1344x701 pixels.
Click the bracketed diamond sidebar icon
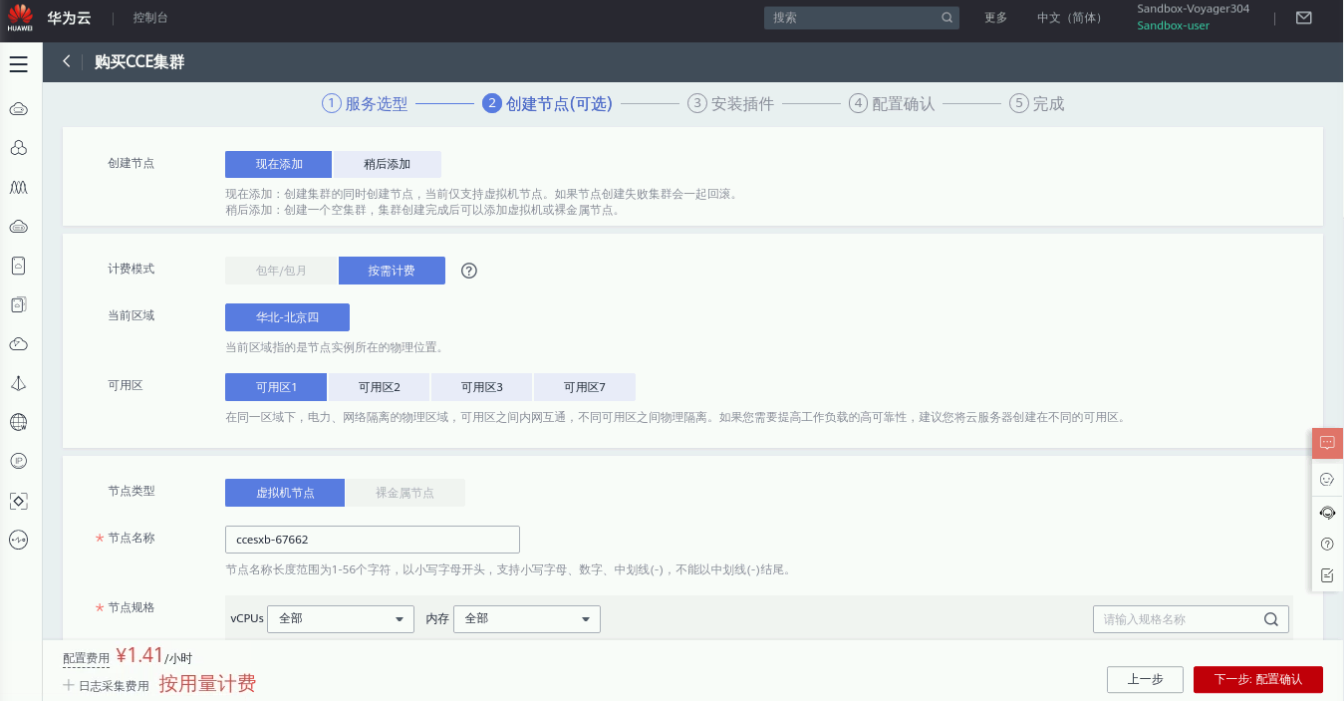[x=18, y=500]
